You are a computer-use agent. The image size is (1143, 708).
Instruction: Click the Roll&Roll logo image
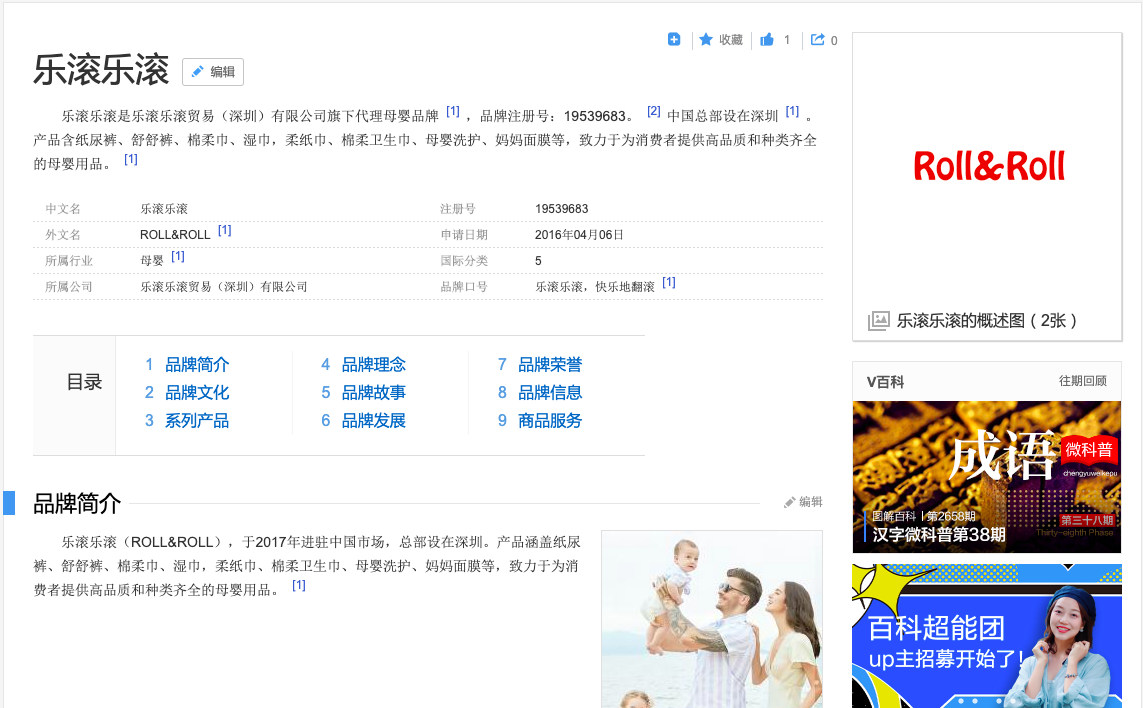pyautogui.click(x=988, y=166)
